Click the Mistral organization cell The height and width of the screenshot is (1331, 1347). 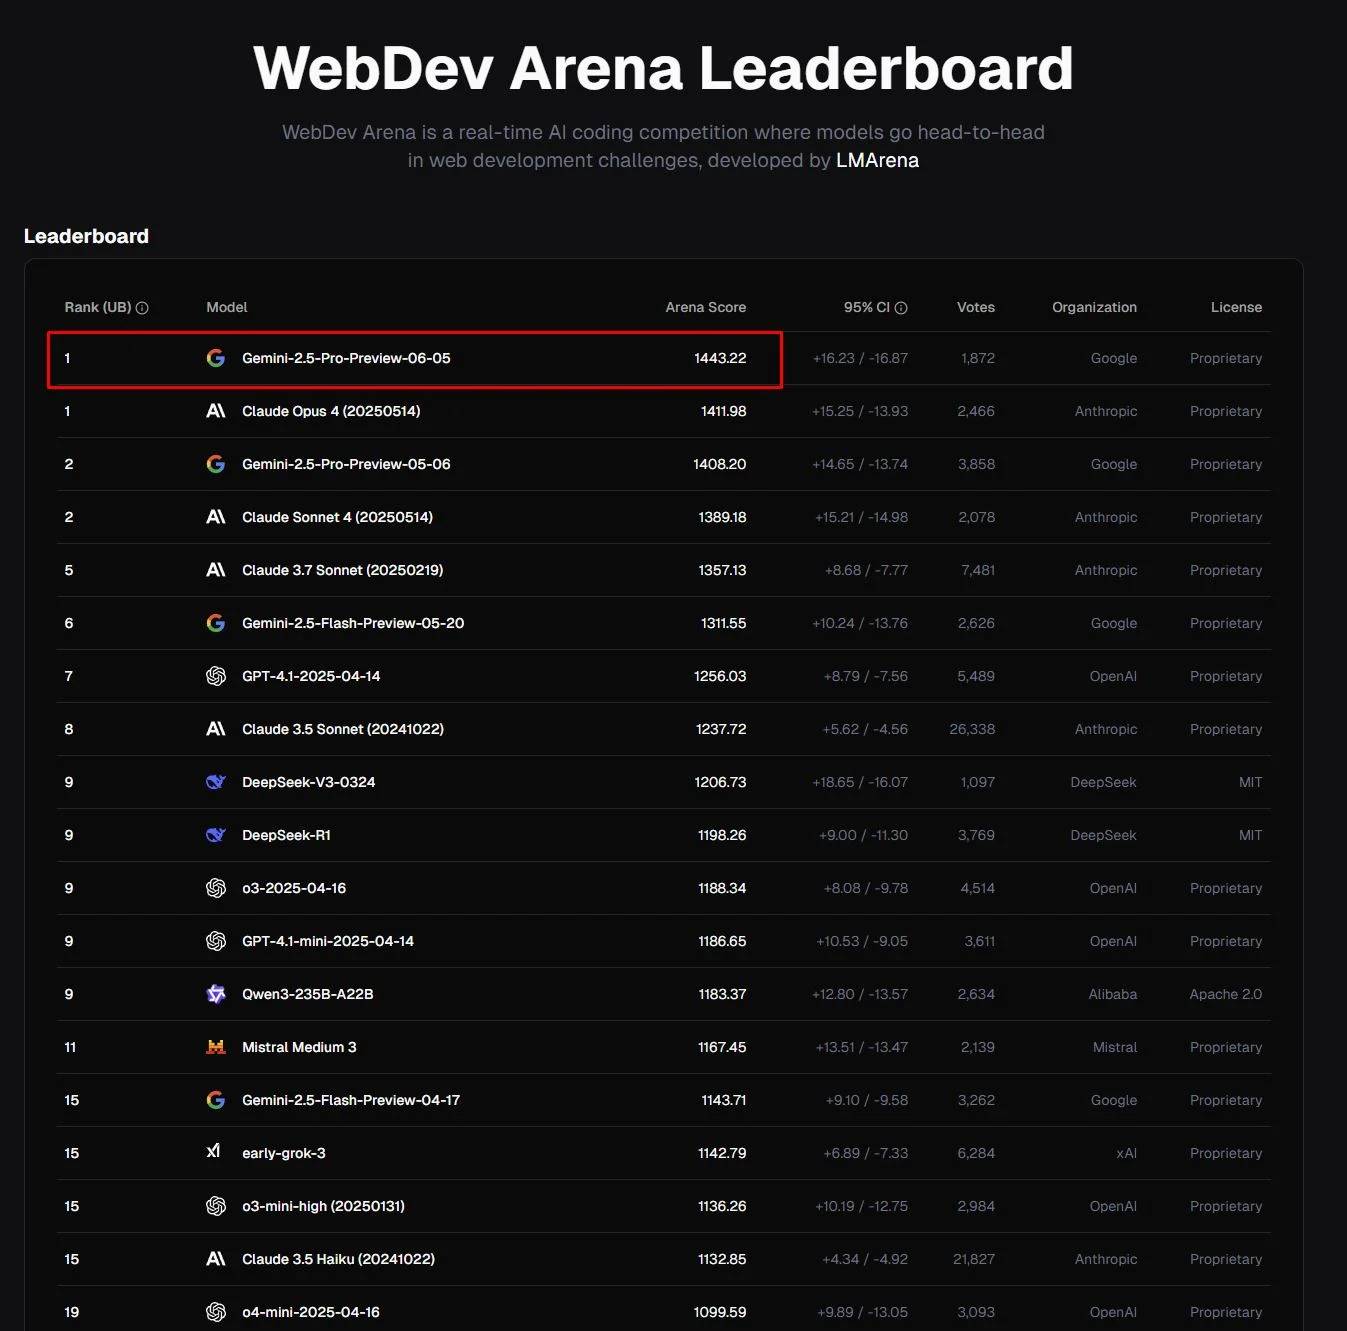1115,1047
